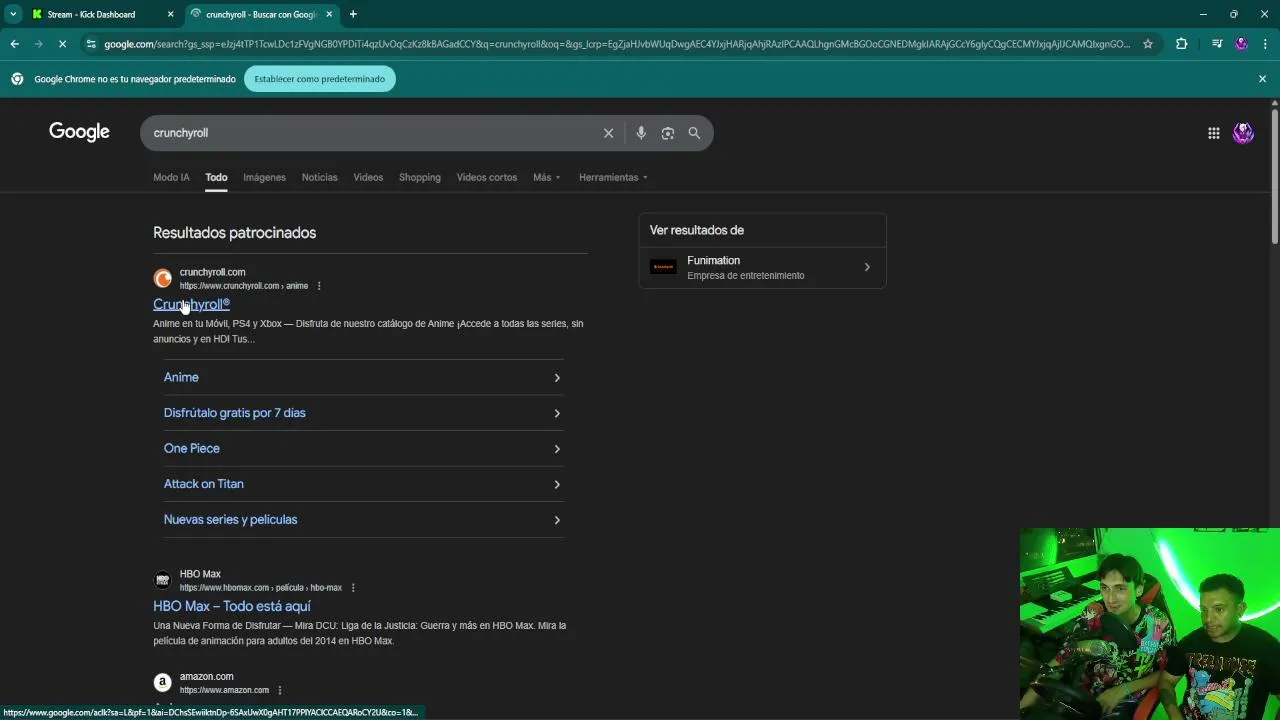
Task: Click the chevron on Funimation card
Action: tap(867, 267)
